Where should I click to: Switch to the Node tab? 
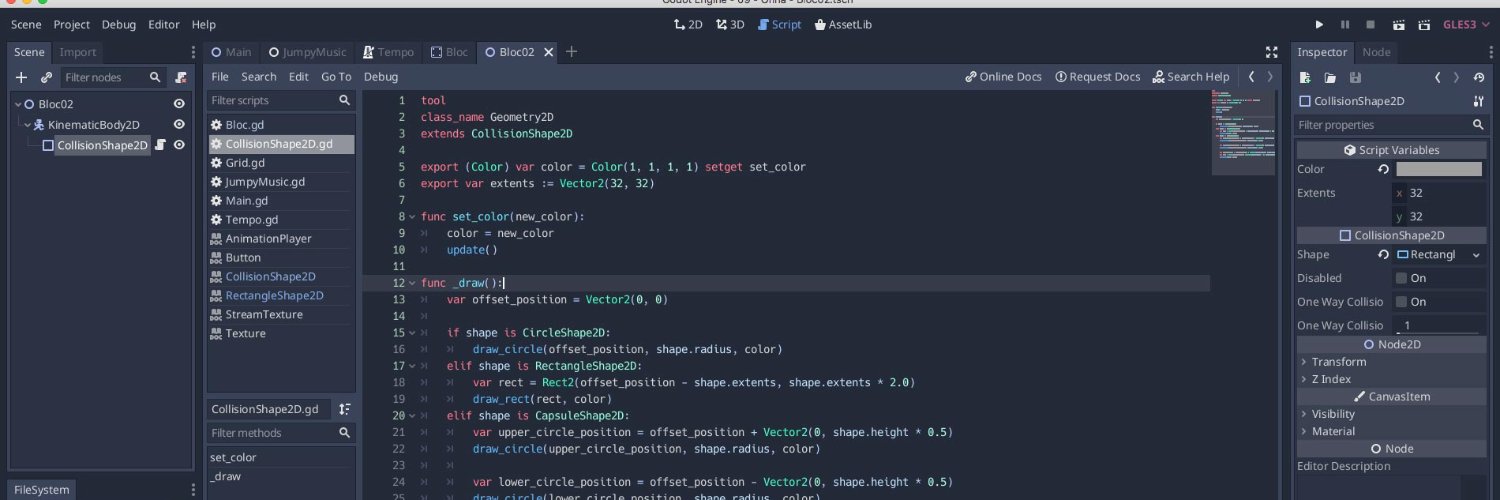click(1376, 52)
